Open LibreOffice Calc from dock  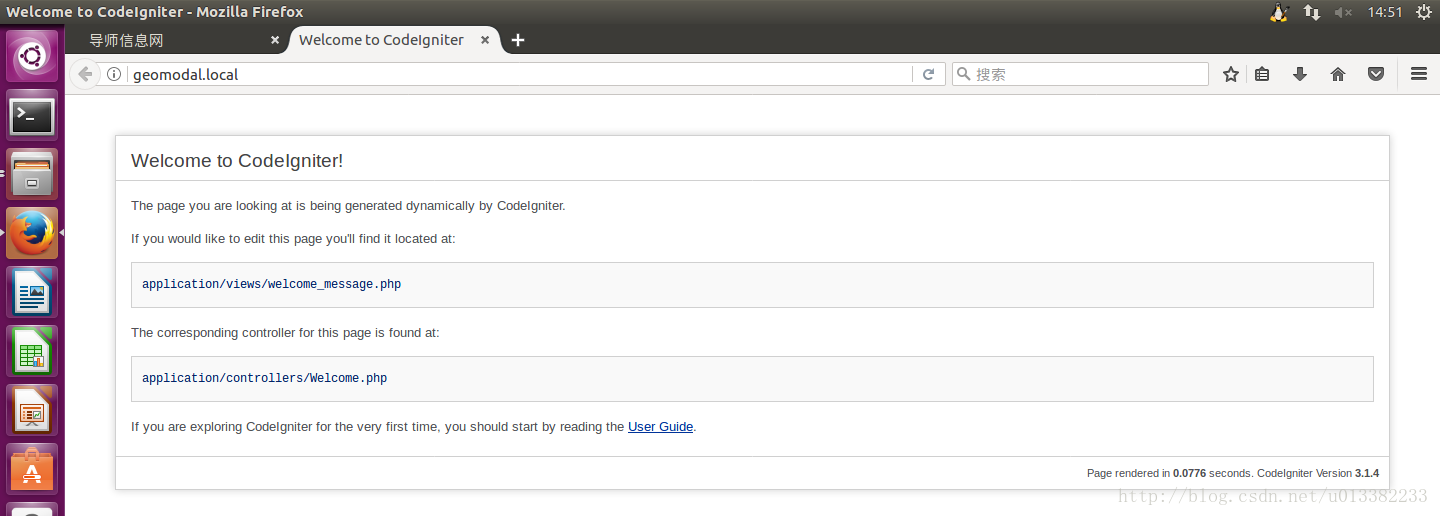coord(32,351)
